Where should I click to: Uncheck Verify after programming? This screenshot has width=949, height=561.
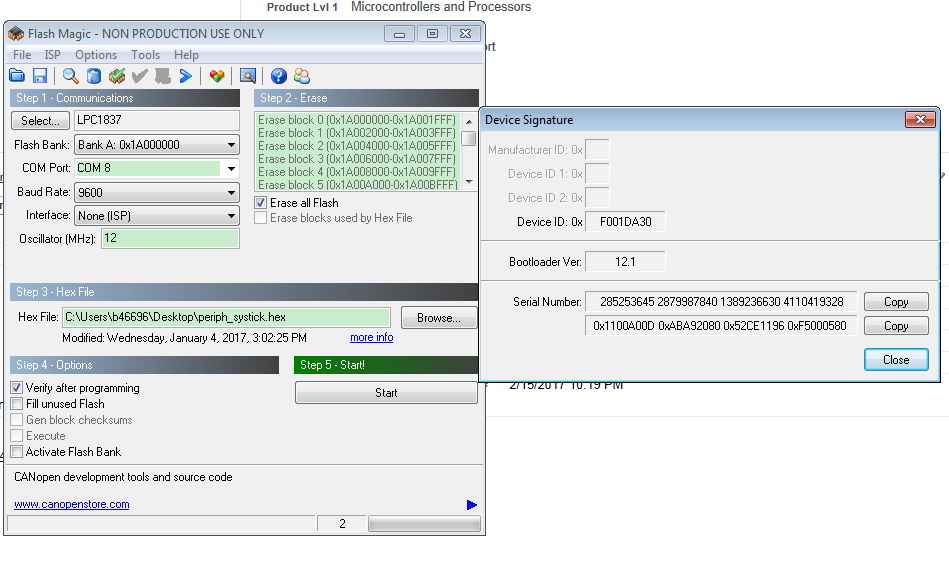click(x=17, y=388)
